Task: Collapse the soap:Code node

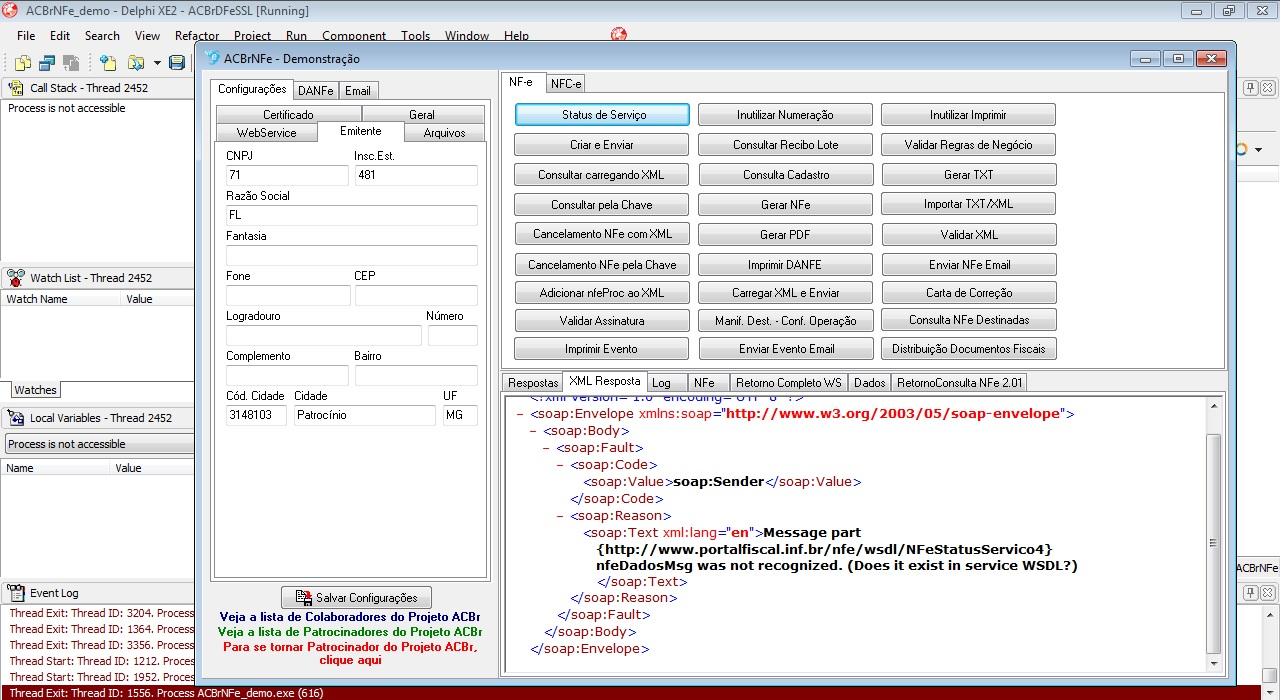Action: coord(561,465)
